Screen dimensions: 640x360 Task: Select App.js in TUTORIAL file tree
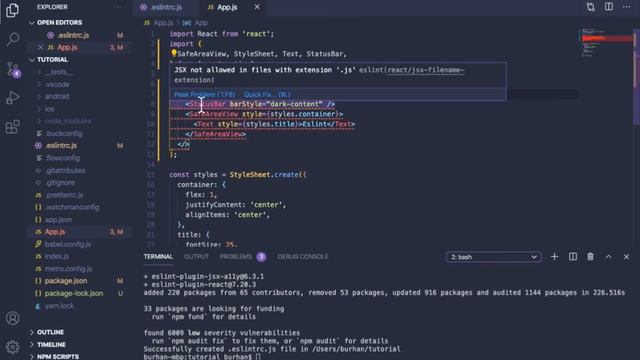pyautogui.click(x=55, y=232)
